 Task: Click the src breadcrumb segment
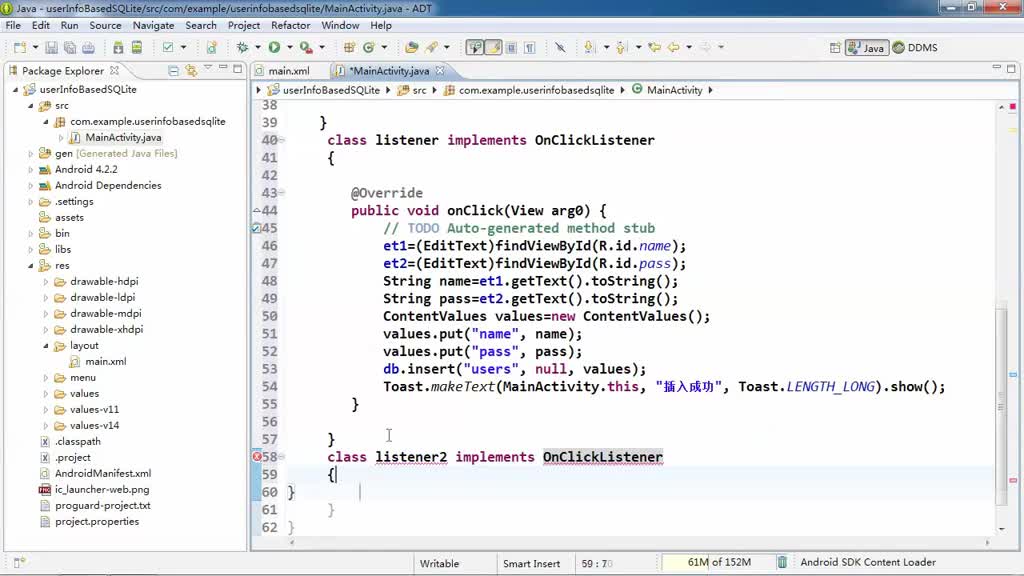pos(412,90)
